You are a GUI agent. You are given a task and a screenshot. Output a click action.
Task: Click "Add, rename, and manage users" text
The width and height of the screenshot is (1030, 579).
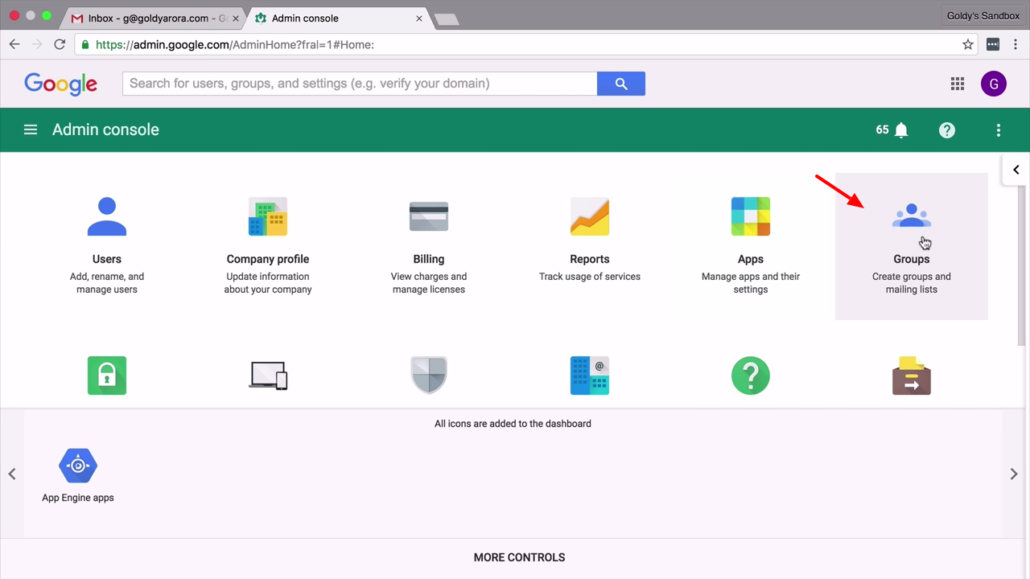coord(106,283)
